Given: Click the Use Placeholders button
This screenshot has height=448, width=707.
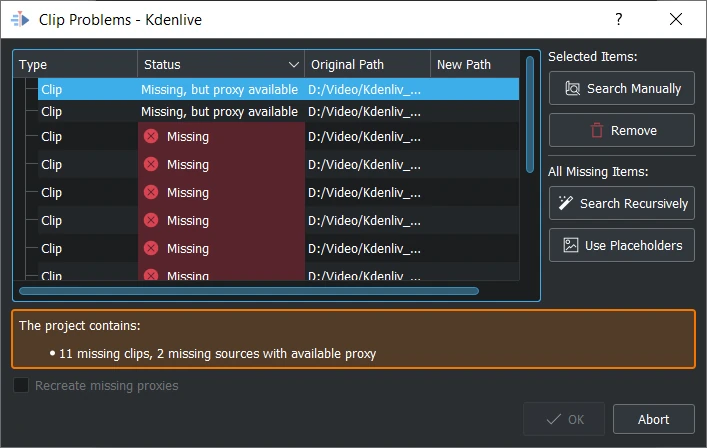Looking at the screenshot, I should coord(621,245).
